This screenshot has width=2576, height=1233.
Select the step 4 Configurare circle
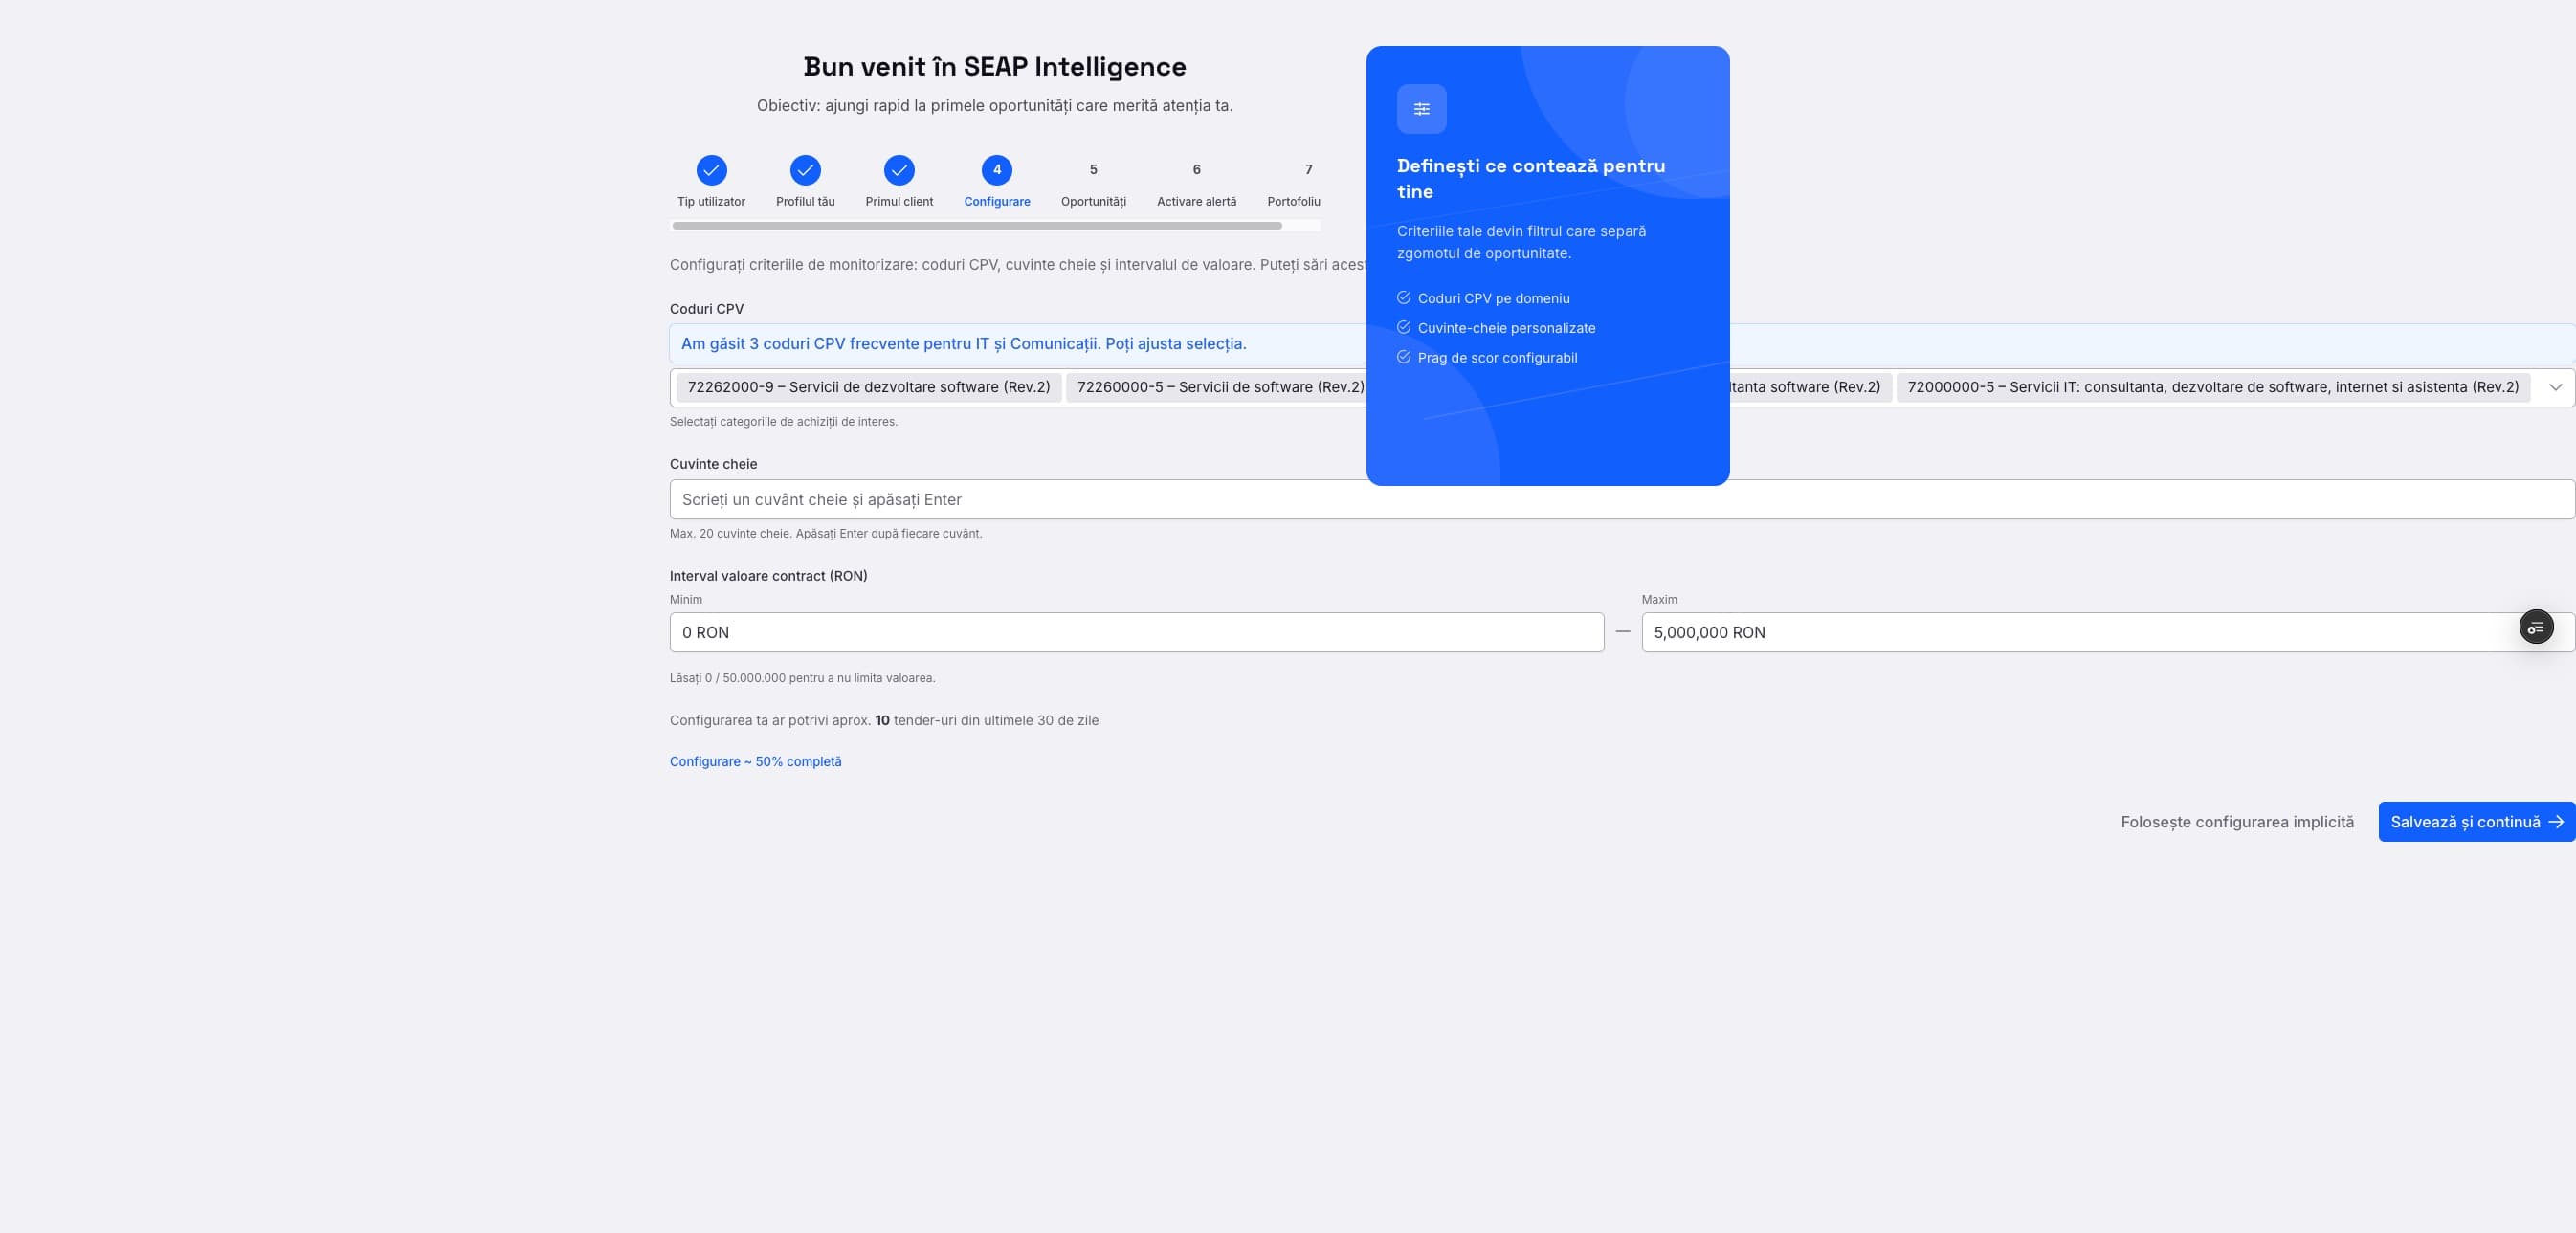(997, 170)
